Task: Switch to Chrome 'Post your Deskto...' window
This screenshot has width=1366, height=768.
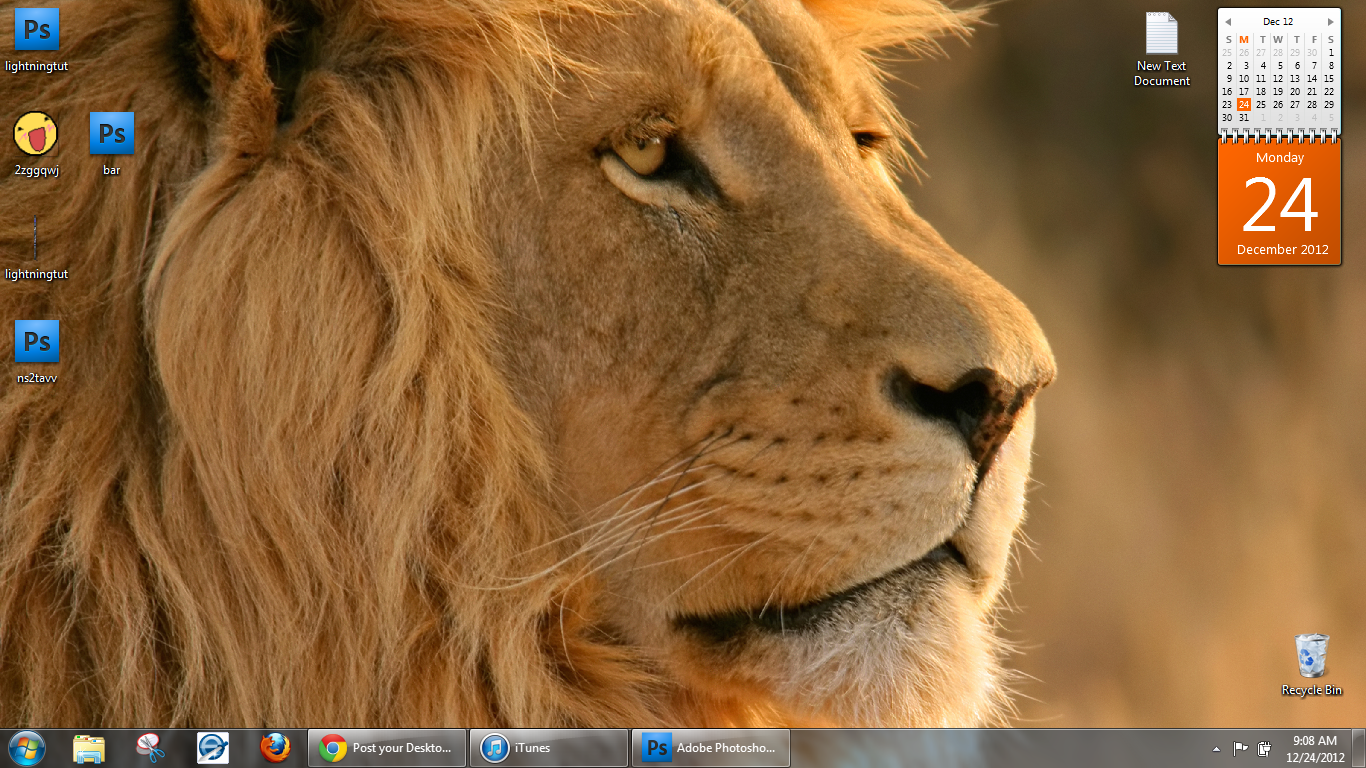Action: point(387,748)
